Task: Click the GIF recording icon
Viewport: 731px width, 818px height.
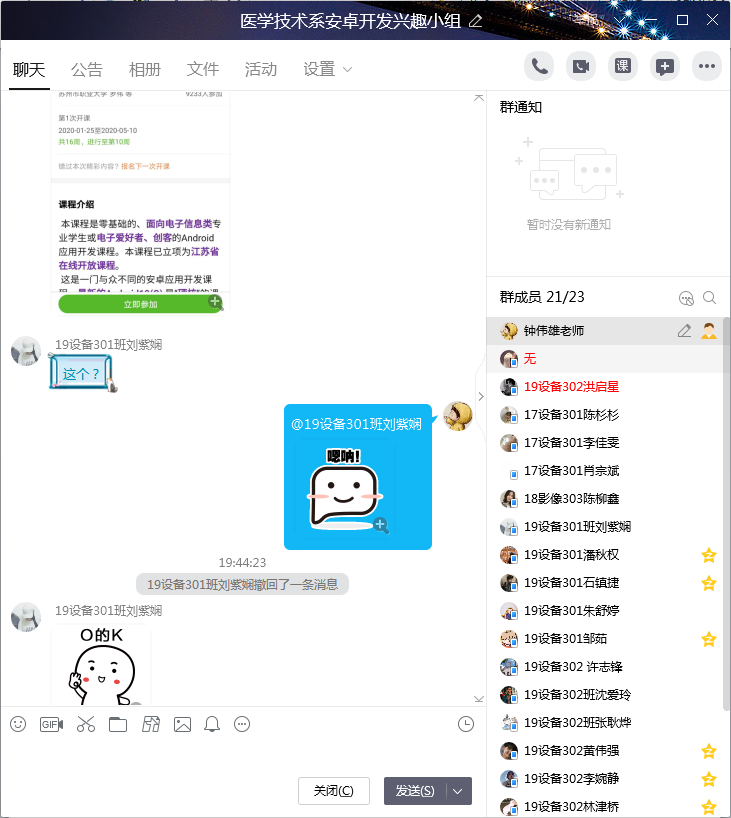Action: click(51, 724)
